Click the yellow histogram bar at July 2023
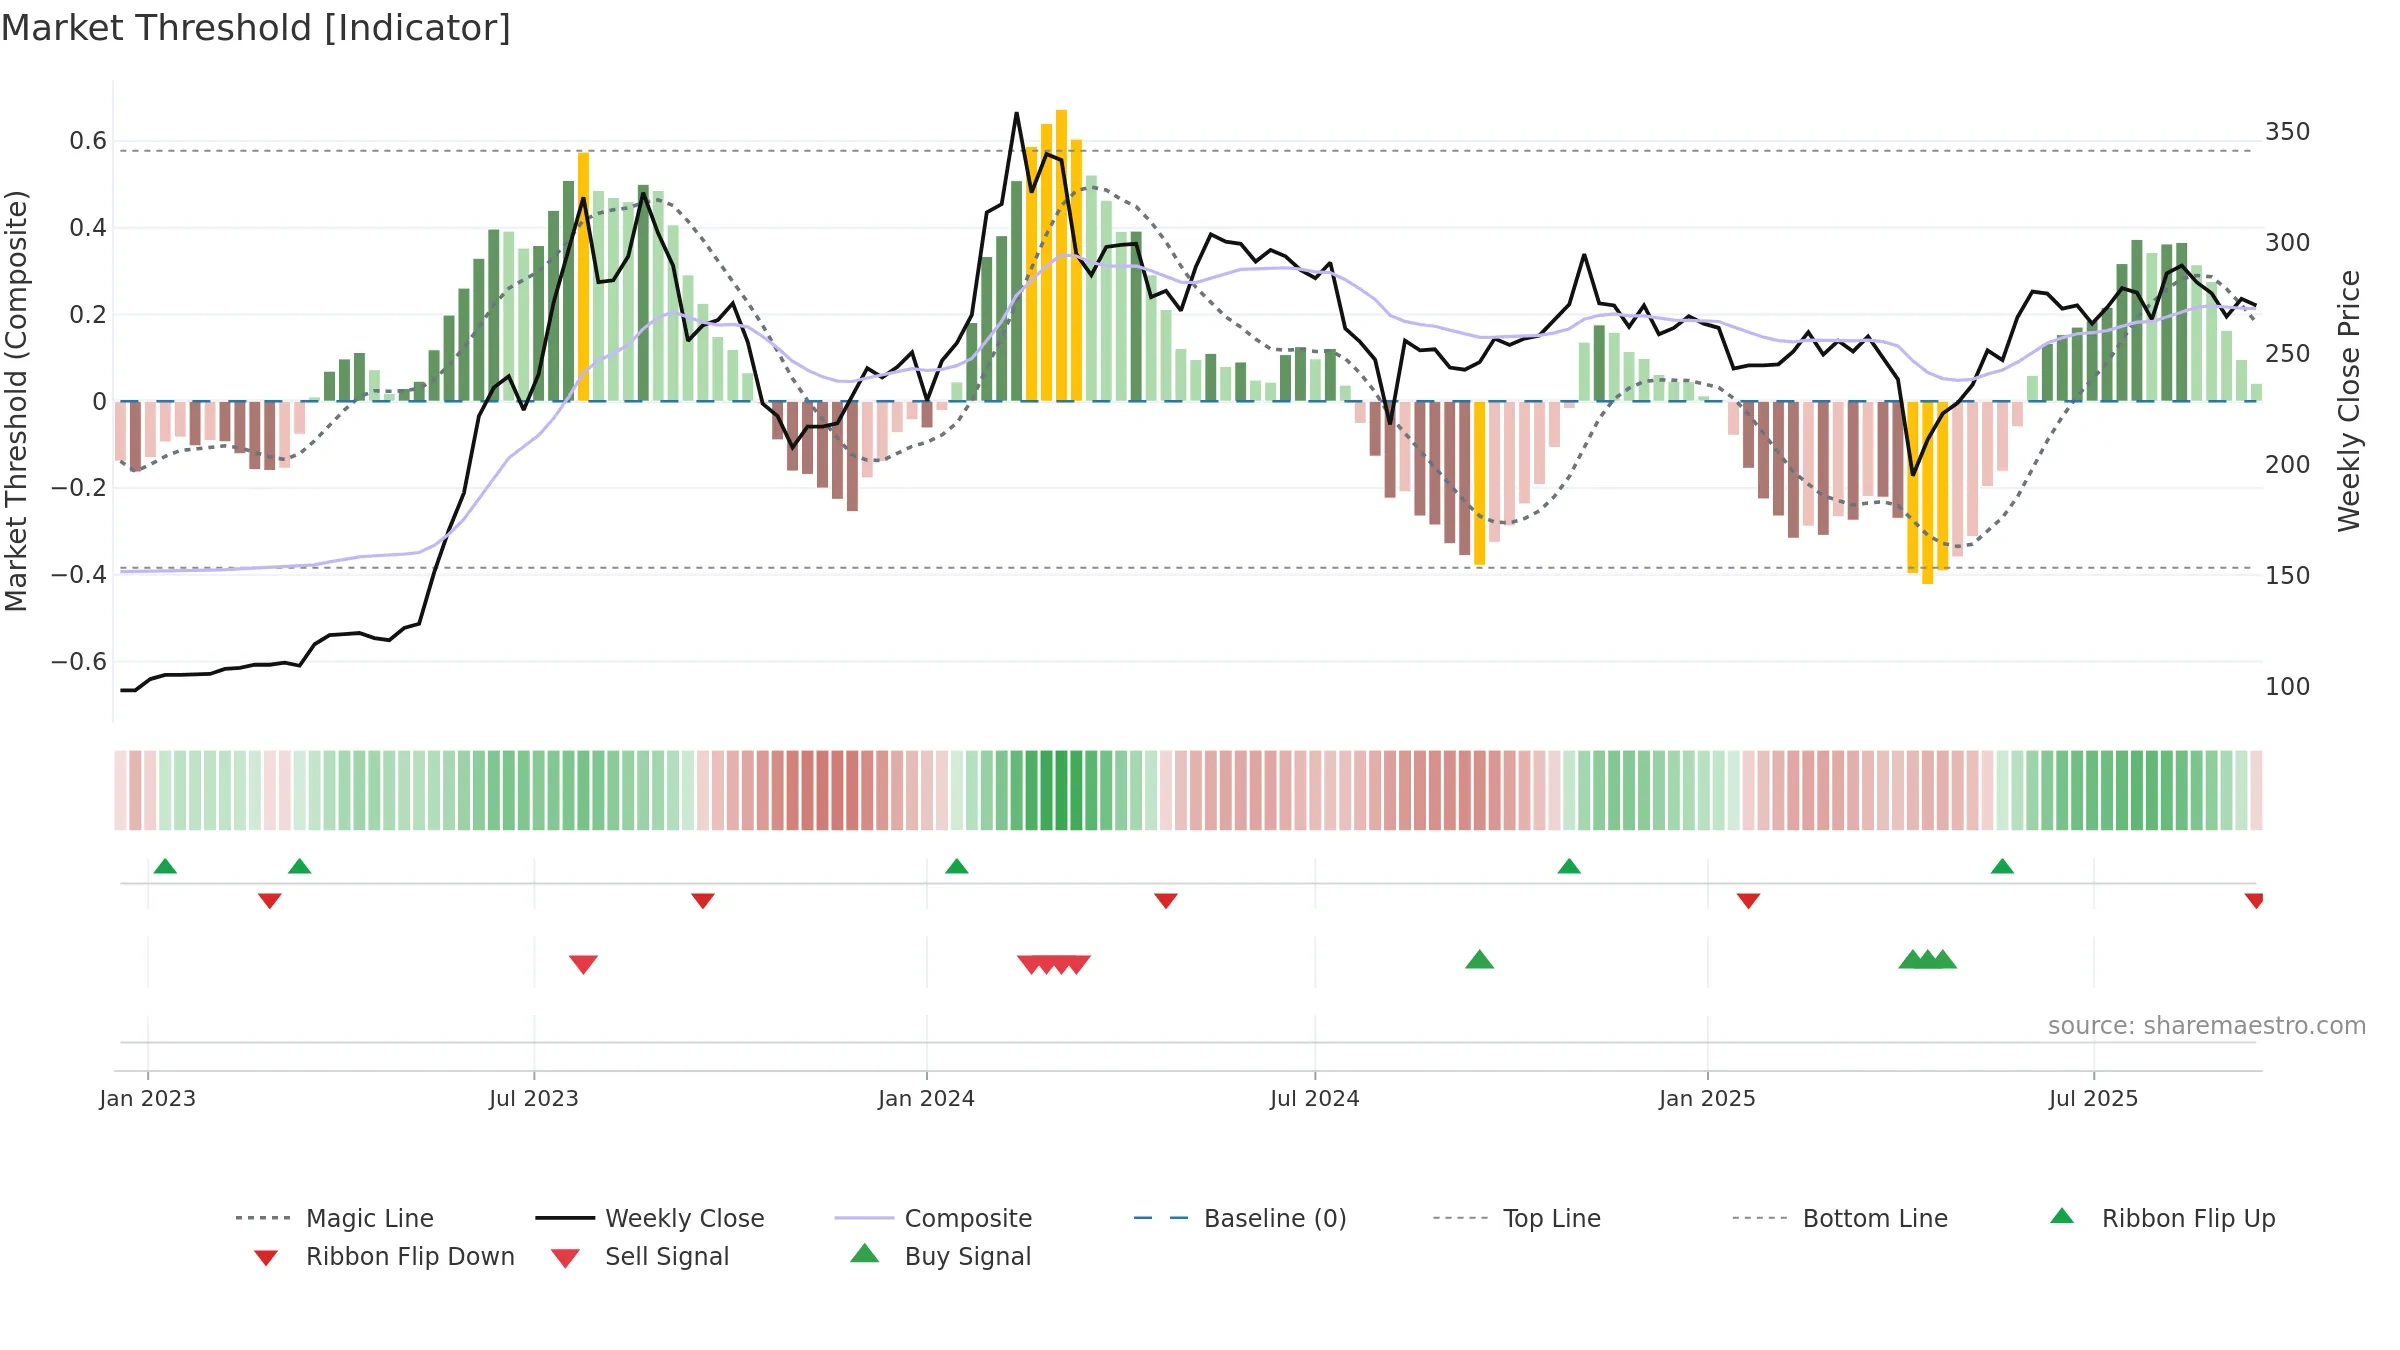 pos(583,277)
